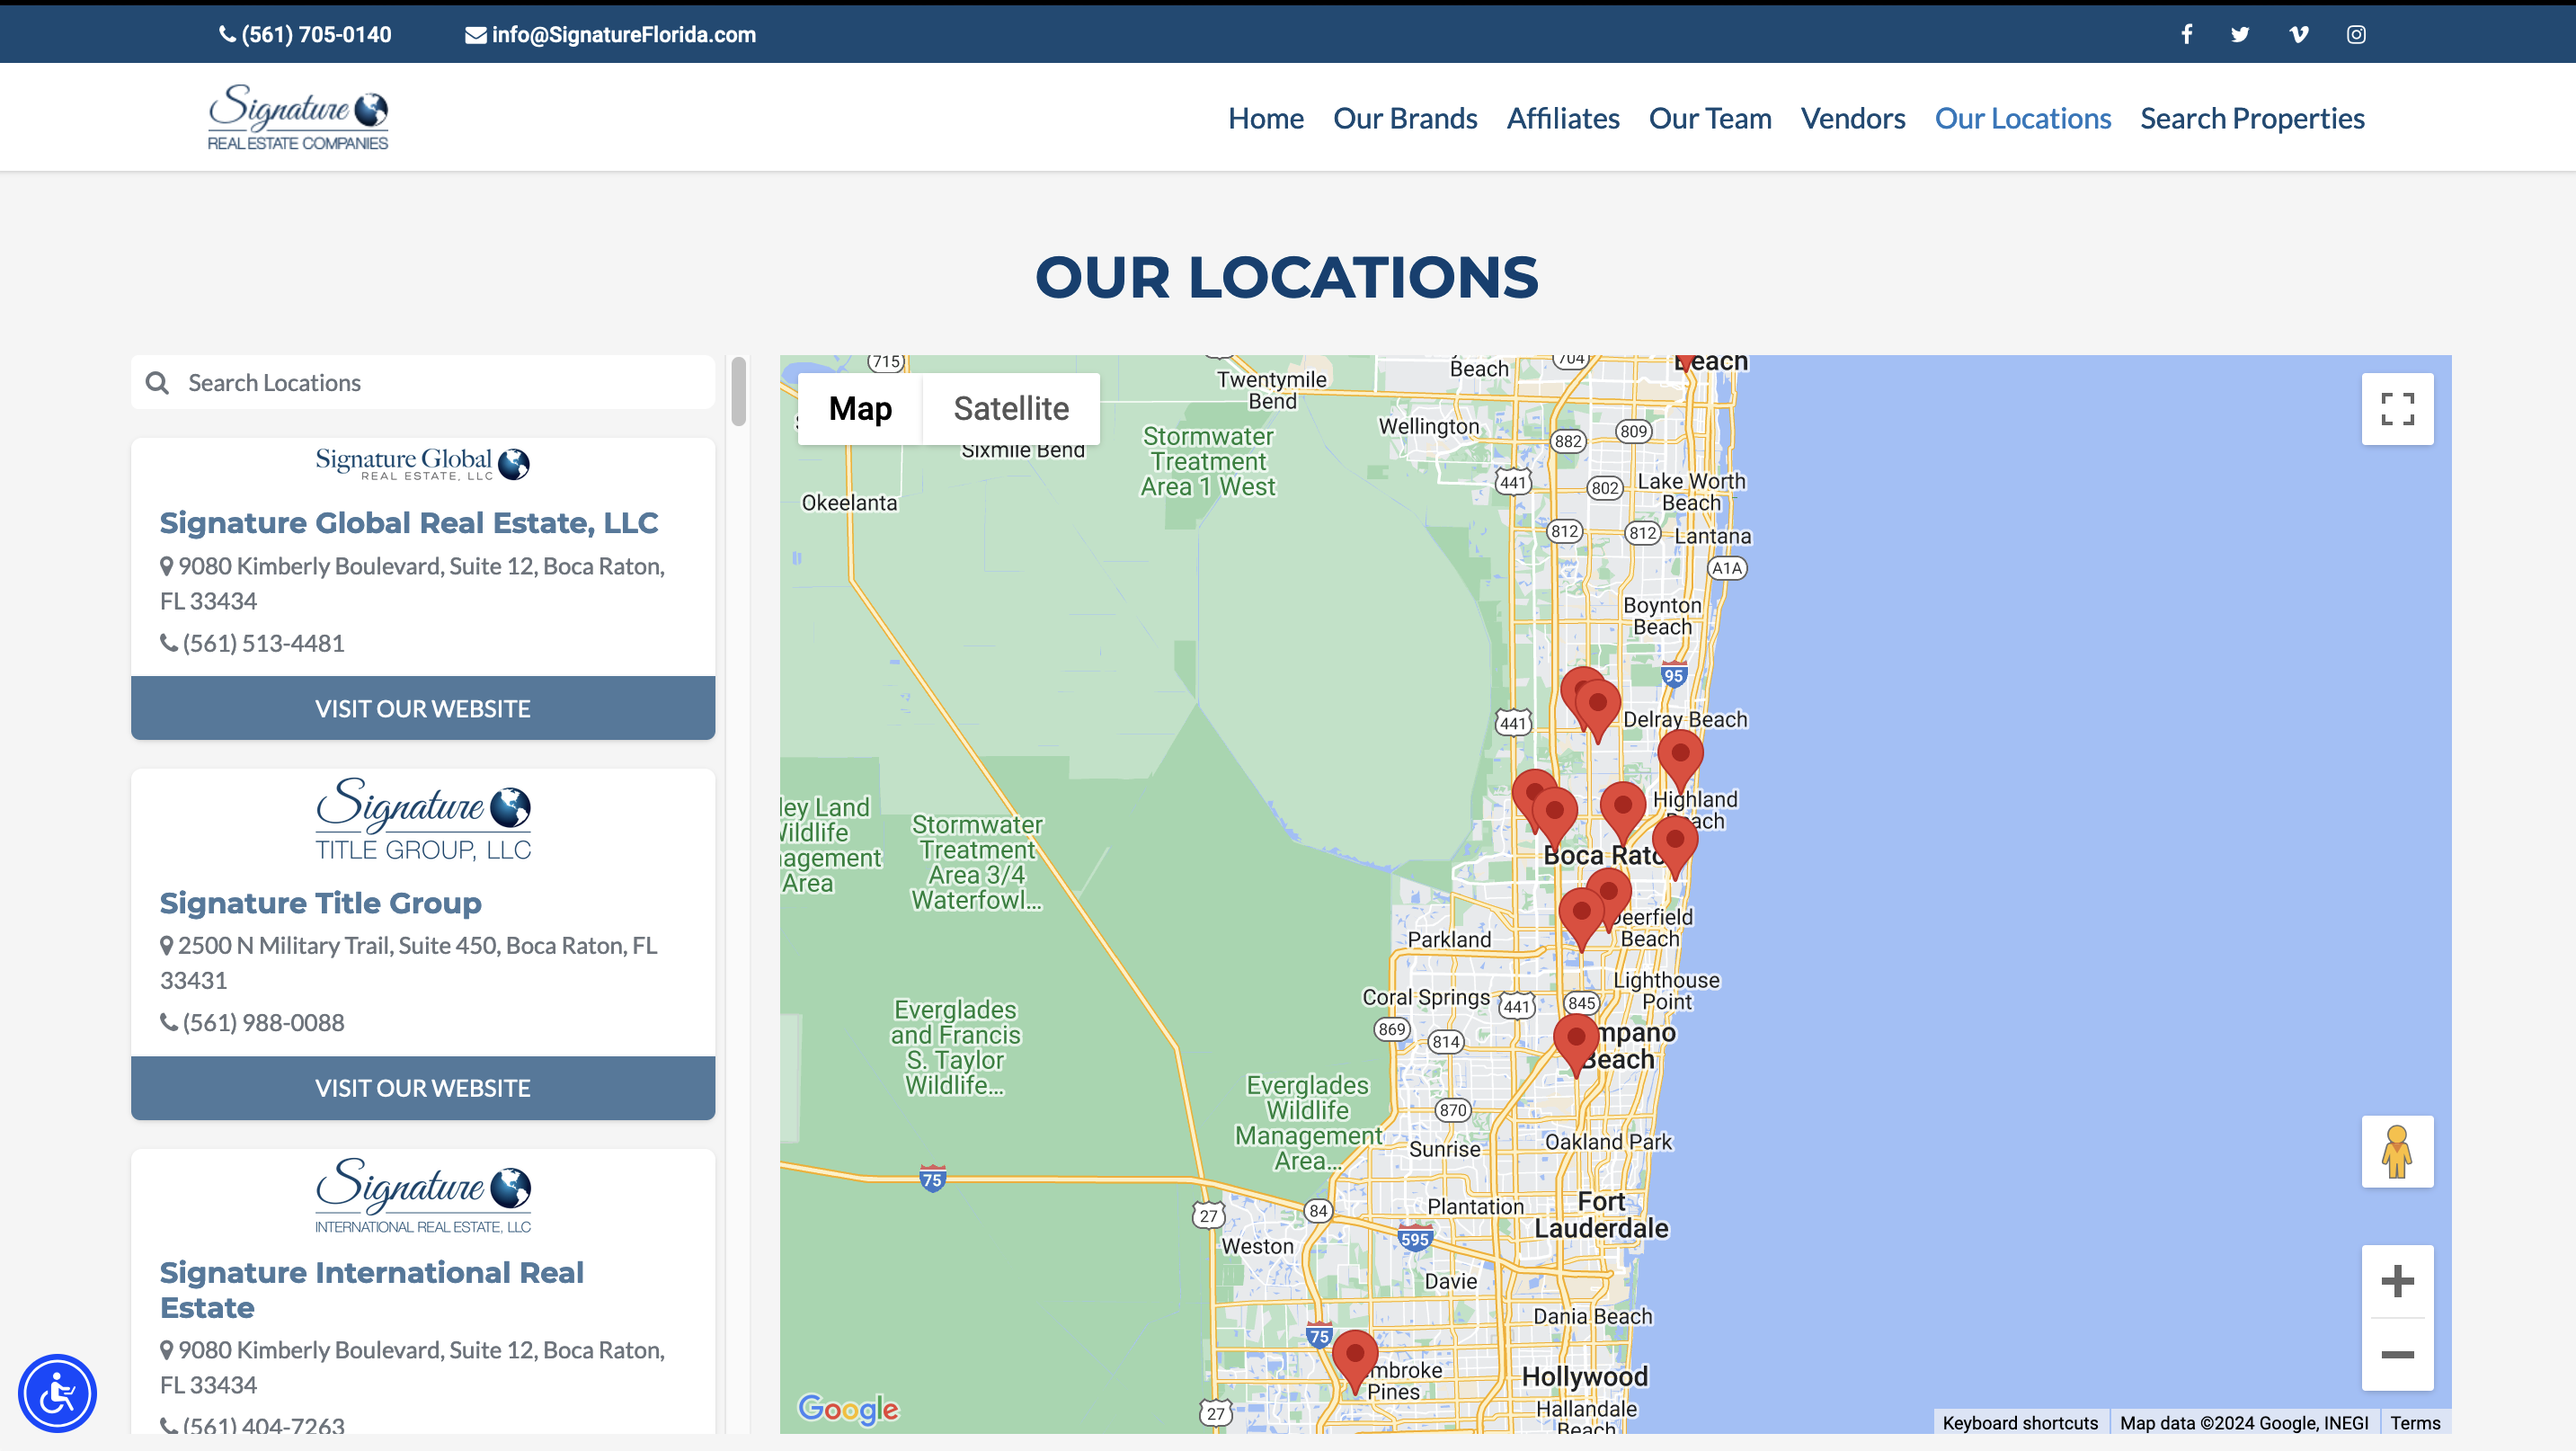This screenshot has width=2576, height=1451.
Task: Click the locations list scrollbar
Action: tap(739, 392)
